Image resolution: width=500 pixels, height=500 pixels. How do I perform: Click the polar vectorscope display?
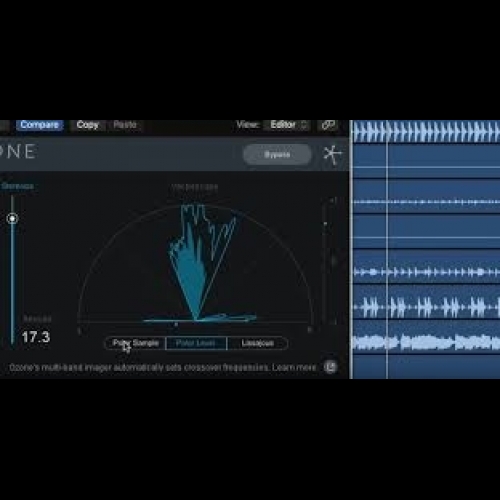pyautogui.click(x=196, y=263)
